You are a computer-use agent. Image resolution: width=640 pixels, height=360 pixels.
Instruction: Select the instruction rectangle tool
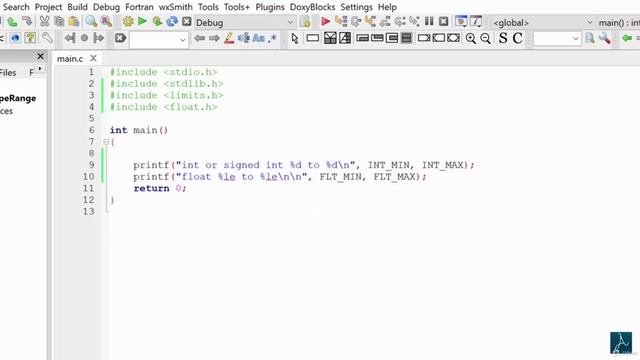tap(313, 38)
